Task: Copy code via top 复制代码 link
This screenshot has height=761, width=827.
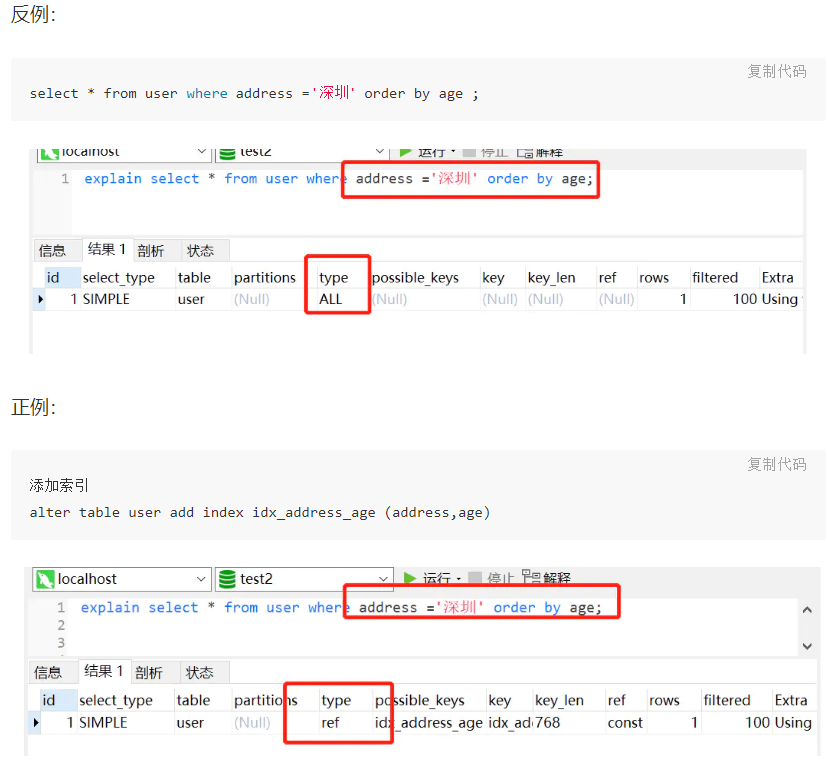Action: [x=776, y=71]
